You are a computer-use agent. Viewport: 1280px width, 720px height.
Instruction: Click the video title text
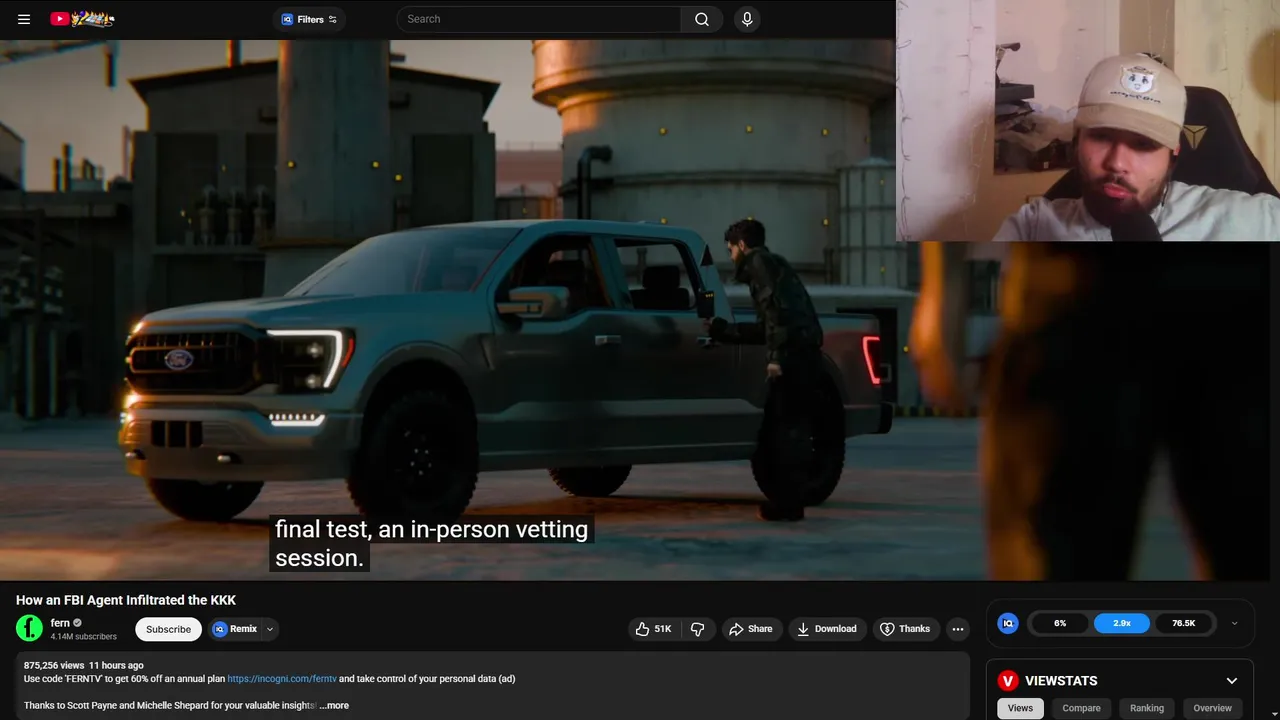click(126, 600)
